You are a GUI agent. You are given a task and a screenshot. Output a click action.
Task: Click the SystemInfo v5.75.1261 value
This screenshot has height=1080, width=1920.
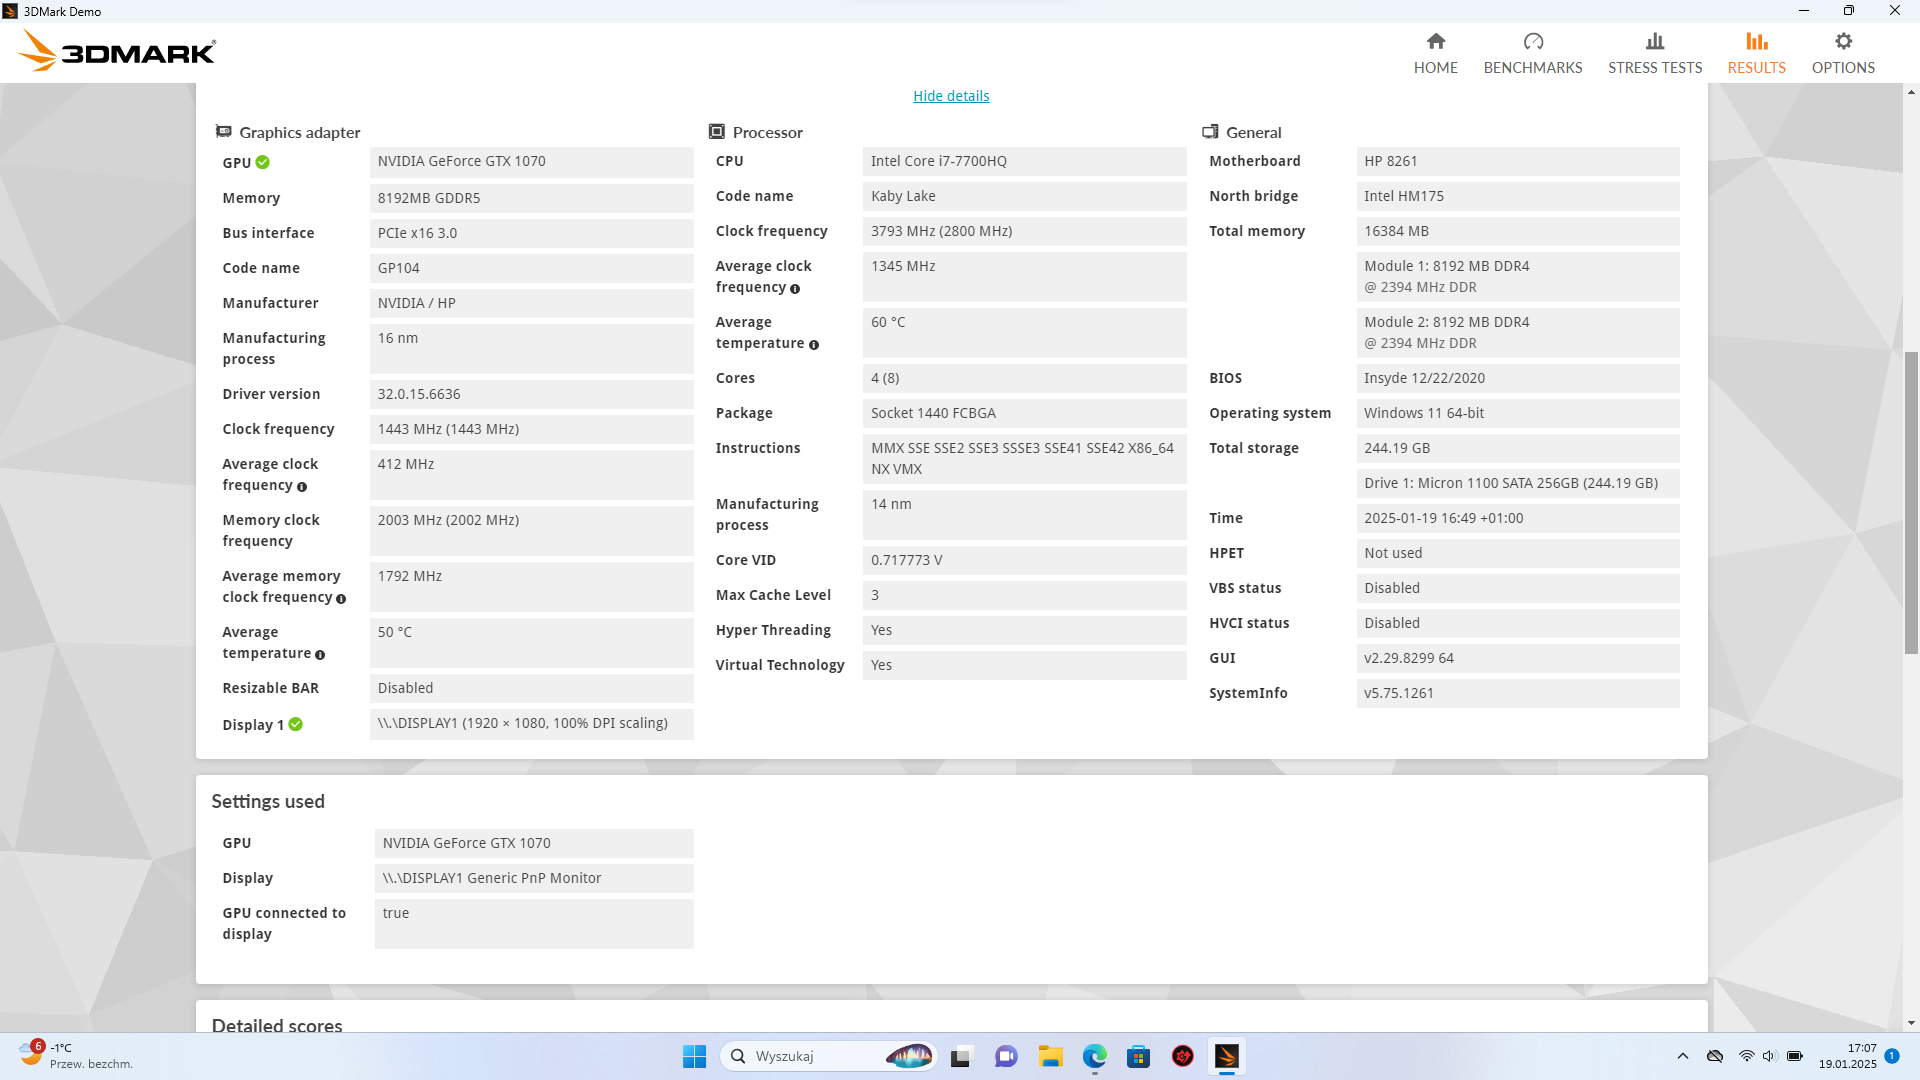[1517, 693]
